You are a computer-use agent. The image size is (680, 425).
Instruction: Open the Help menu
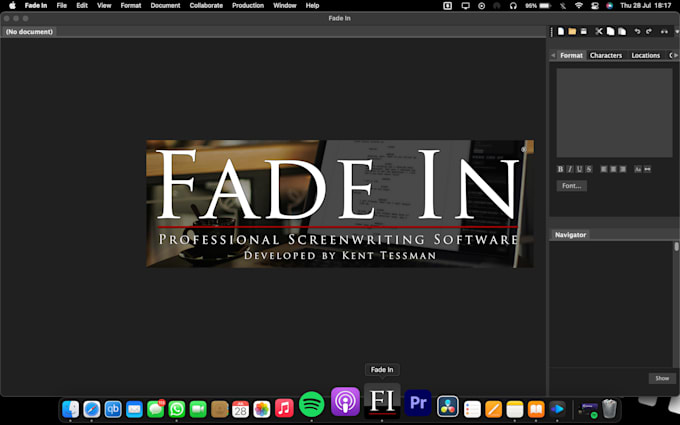(312, 6)
